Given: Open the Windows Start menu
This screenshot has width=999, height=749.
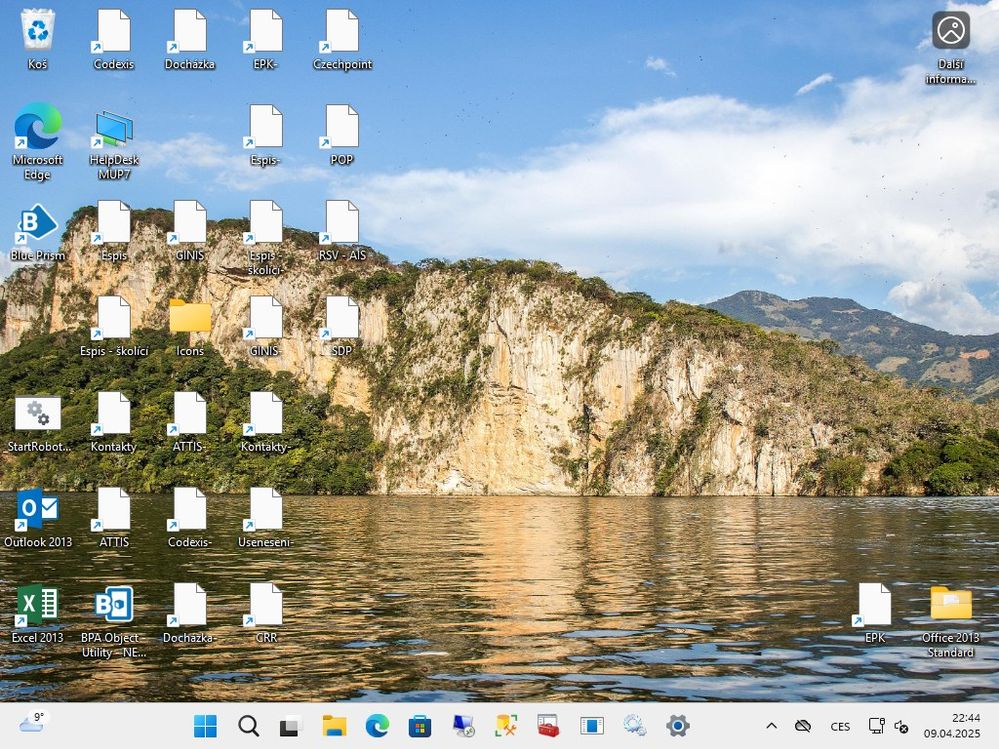Looking at the screenshot, I should point(205,726).
